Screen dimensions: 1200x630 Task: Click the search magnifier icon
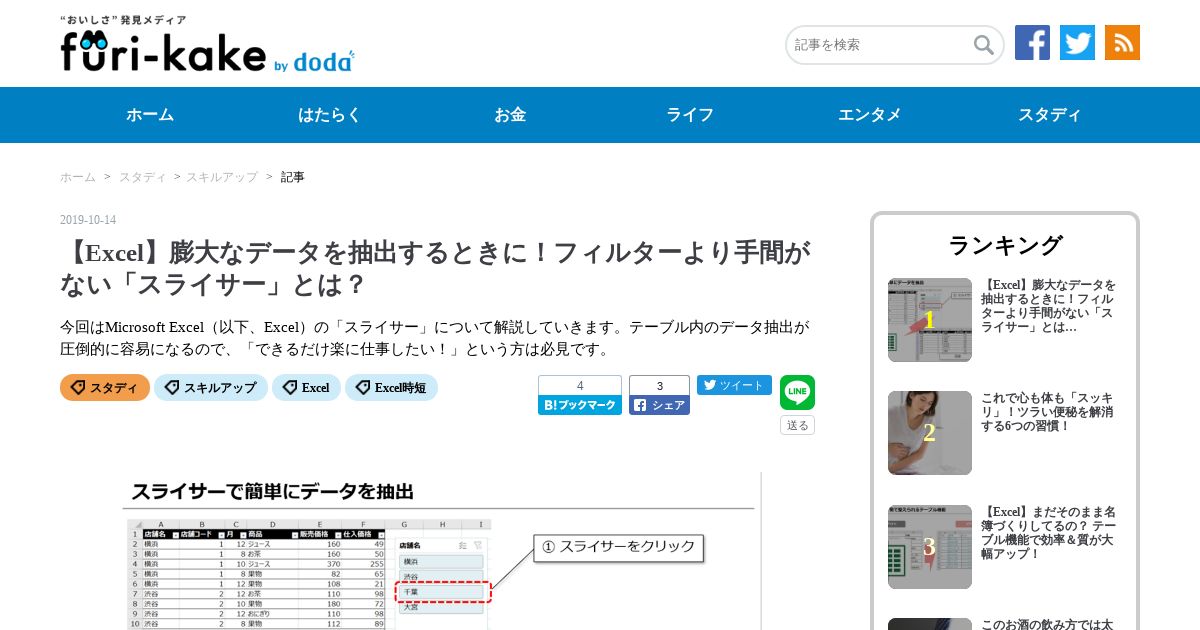[984, 45]
